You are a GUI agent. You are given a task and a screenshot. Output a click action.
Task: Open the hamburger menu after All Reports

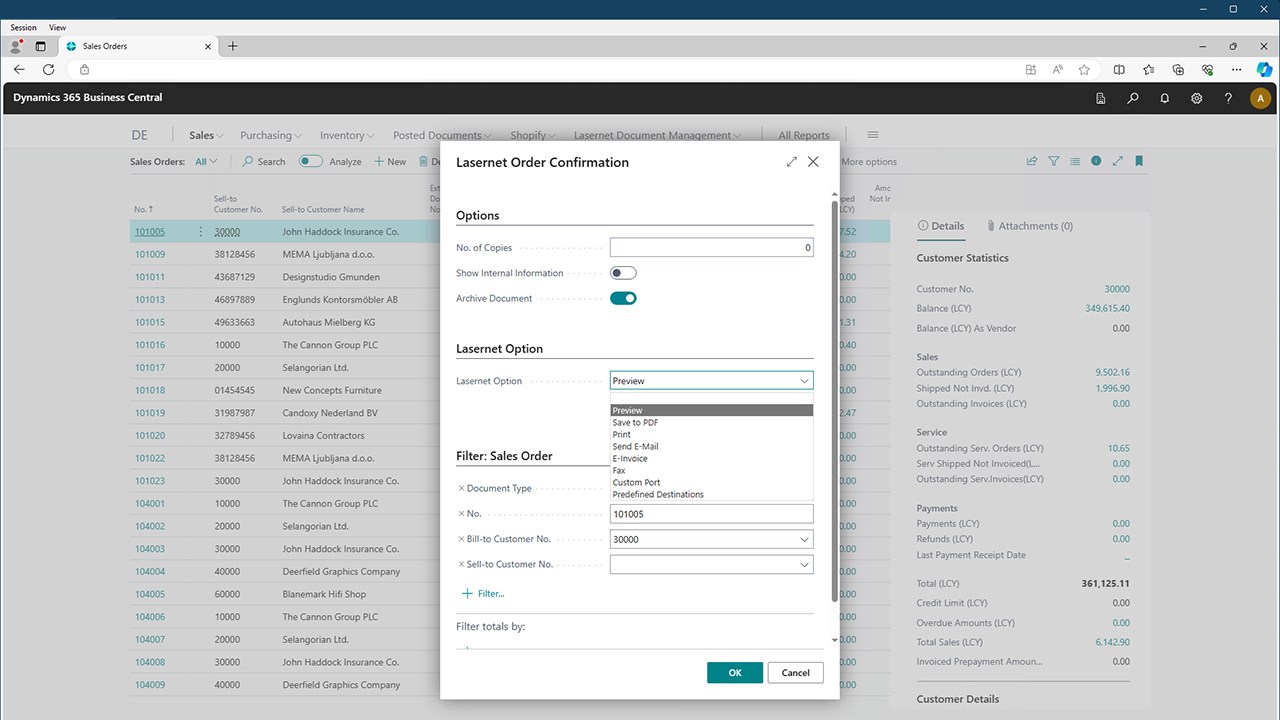pyautogui.click(x=873, y=135)
